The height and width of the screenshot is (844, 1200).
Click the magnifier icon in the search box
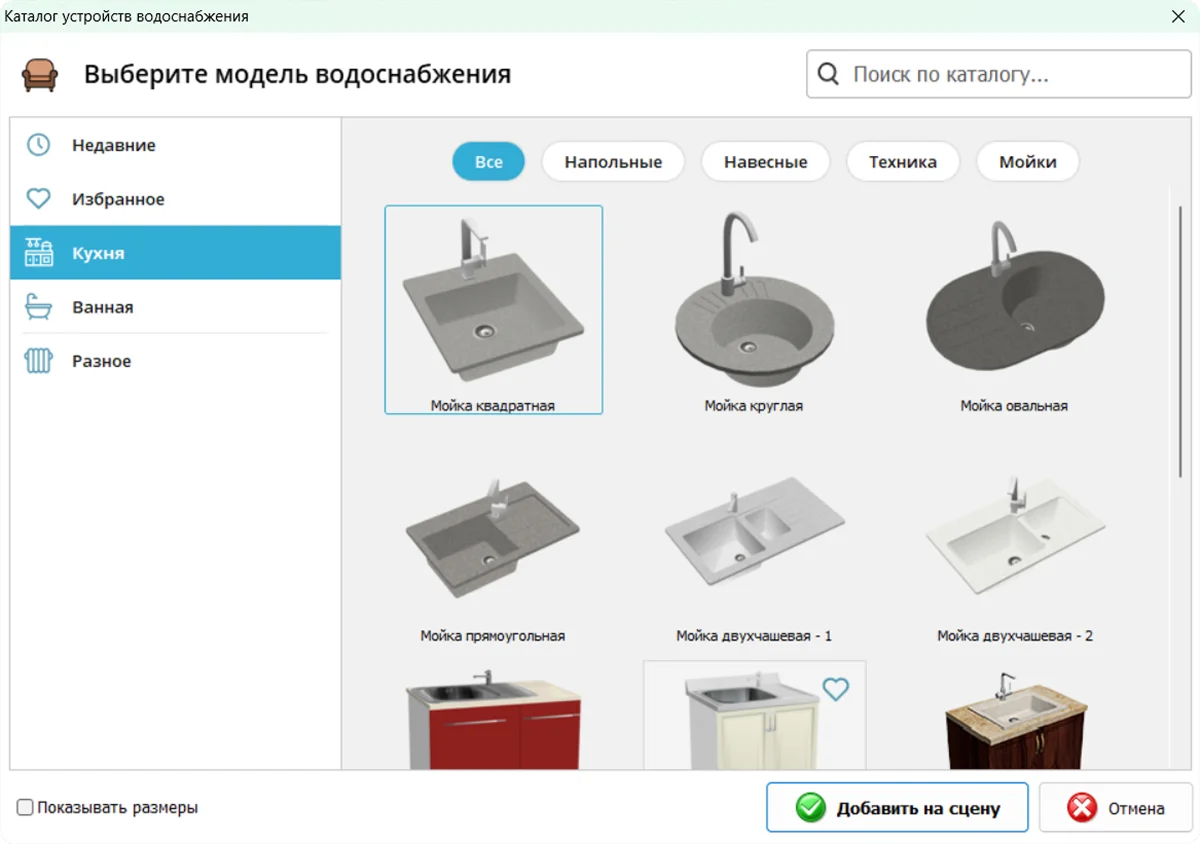[x=829, y=74]
